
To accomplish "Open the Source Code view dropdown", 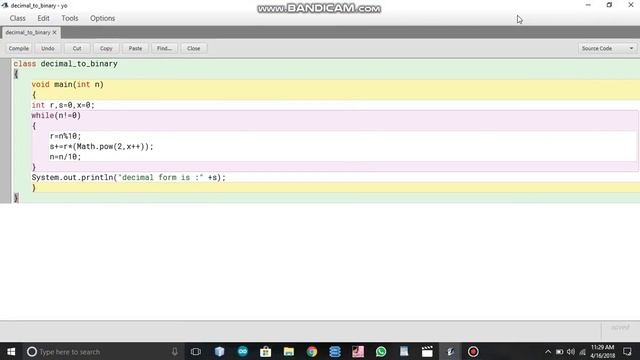I will pos(607,48).
